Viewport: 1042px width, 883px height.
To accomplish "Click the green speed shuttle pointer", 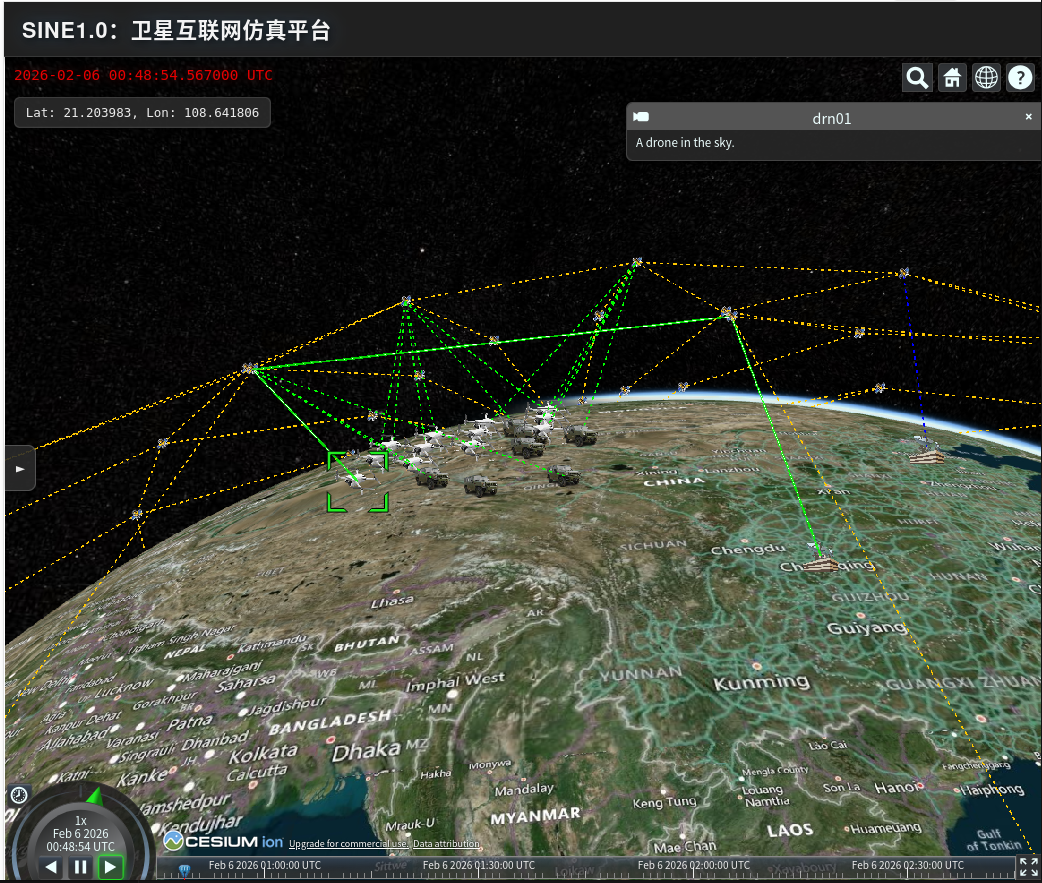I will [94, 796].
